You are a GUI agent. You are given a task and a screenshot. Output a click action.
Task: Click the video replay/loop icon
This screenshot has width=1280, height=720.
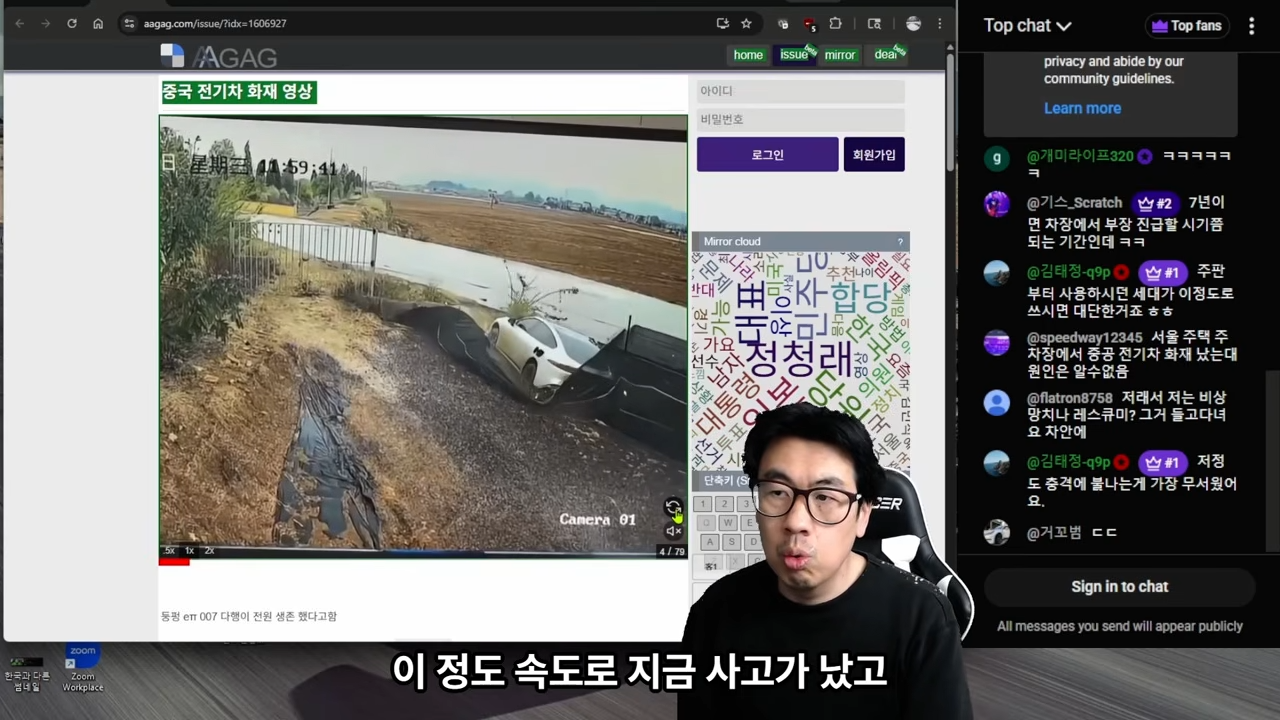click(x=673, y=507)
